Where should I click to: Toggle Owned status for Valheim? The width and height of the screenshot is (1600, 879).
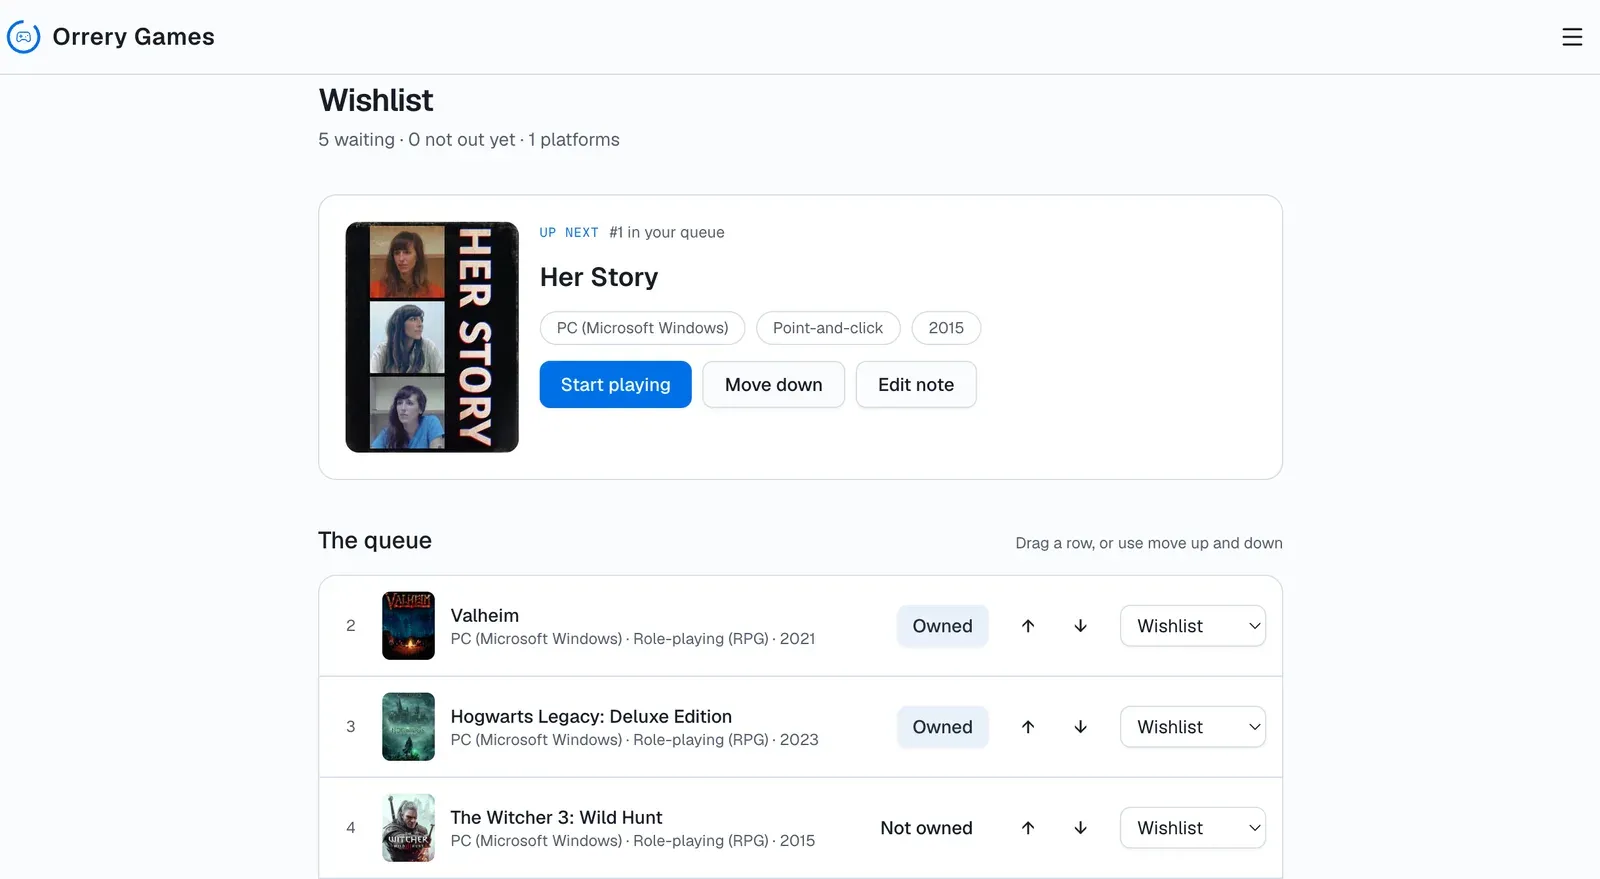(942, 626)
